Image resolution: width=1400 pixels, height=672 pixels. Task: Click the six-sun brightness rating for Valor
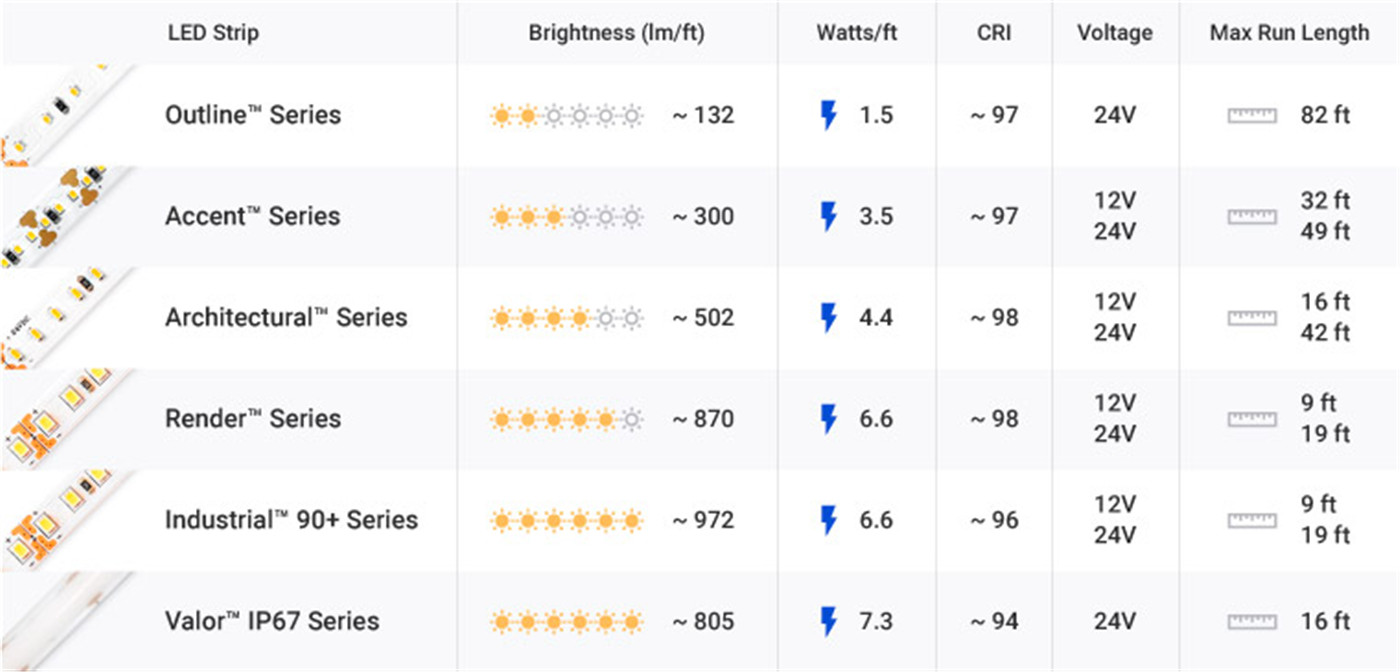point(567,621)
